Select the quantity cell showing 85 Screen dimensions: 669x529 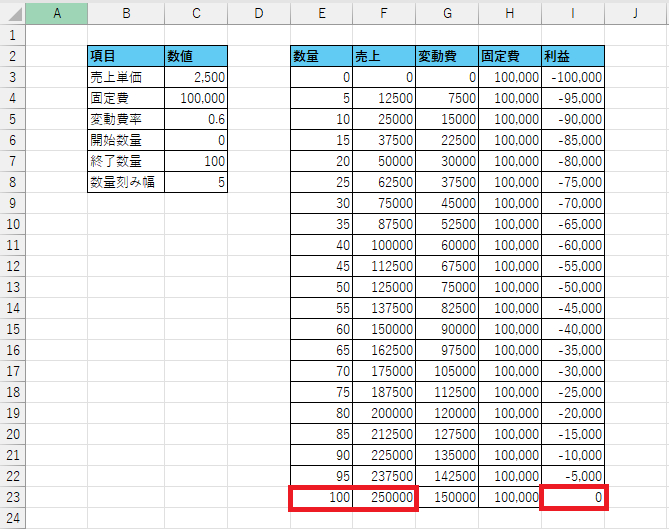point(322,434)
